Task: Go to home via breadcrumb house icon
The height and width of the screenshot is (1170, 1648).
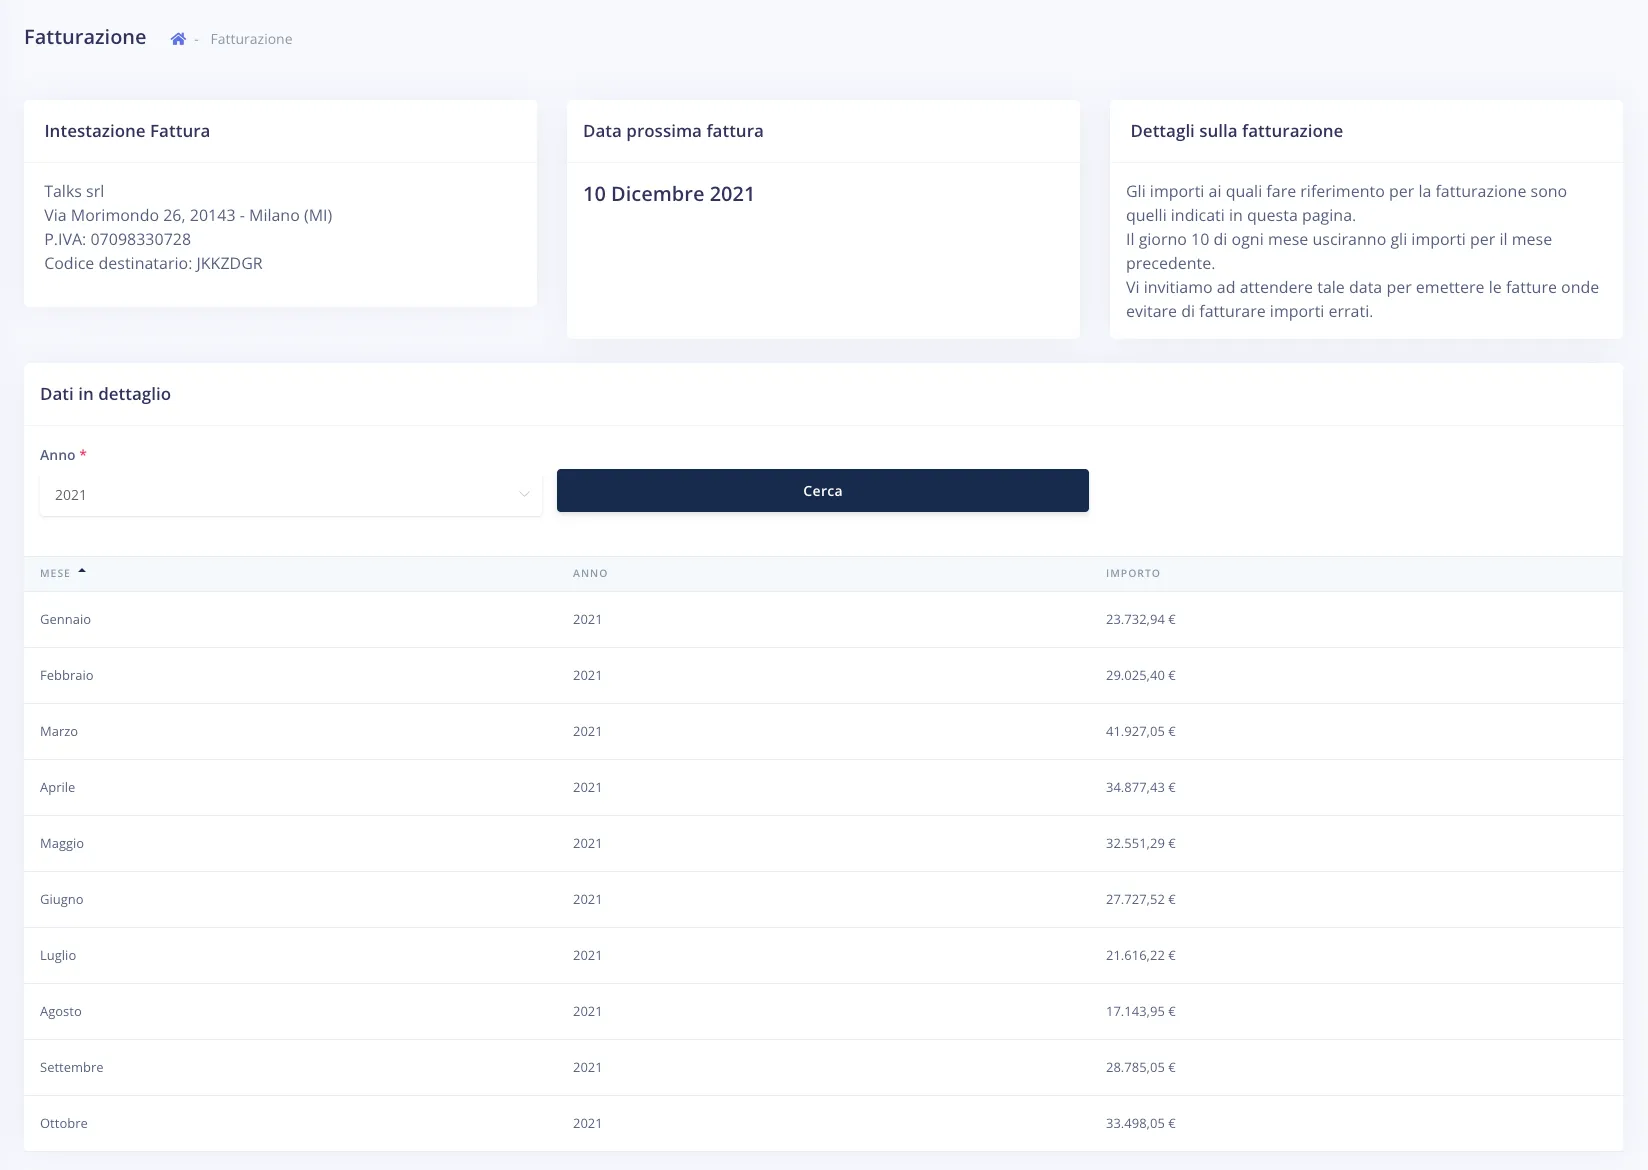Action: [178, 39]
